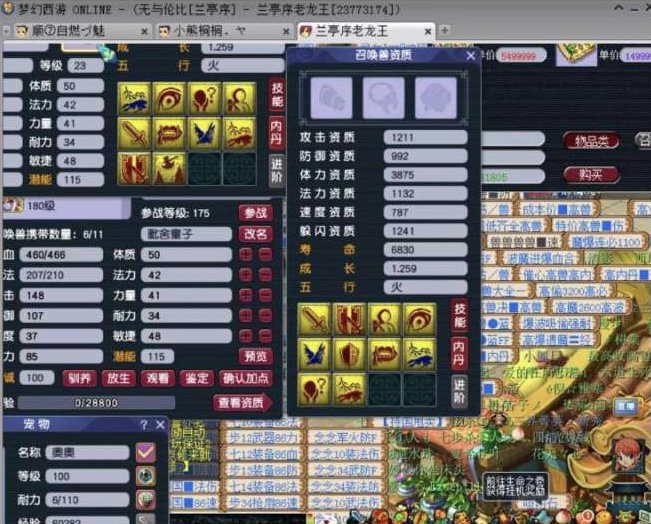Click the blue beast skill in 召唤兽资质 dialog

[420, 354]
